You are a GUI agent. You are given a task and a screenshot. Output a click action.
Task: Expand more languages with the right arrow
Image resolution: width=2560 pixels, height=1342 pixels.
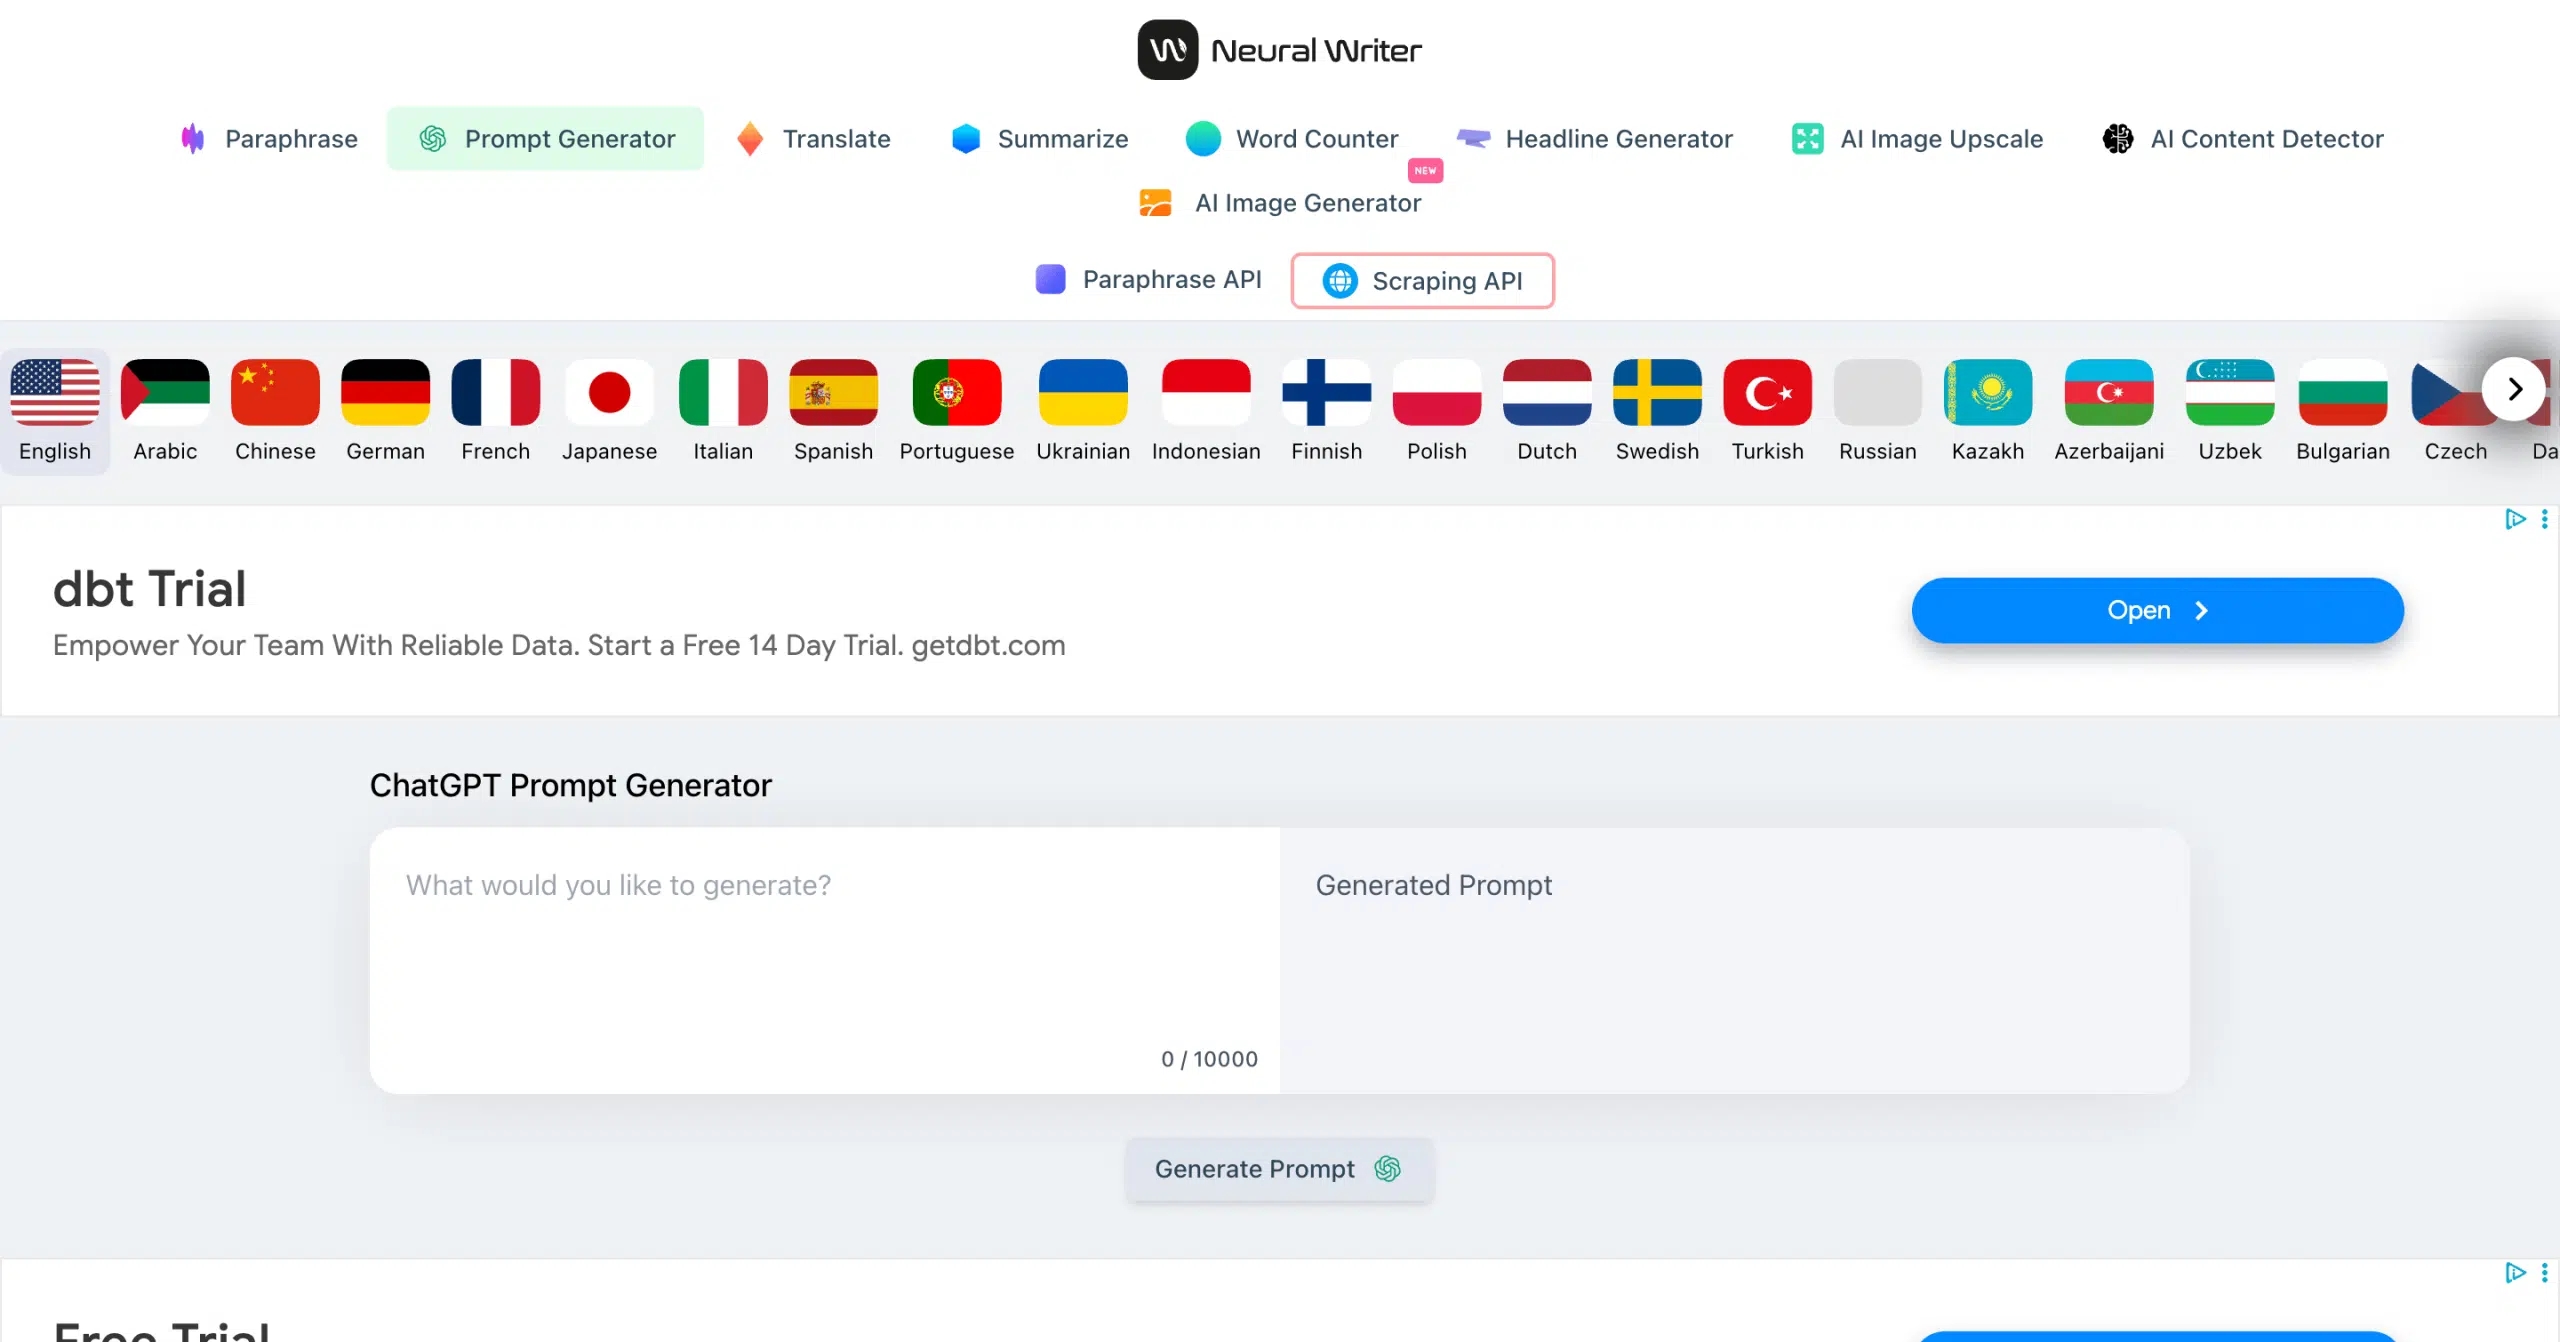pyautogui.click(x=2514, y=389)
